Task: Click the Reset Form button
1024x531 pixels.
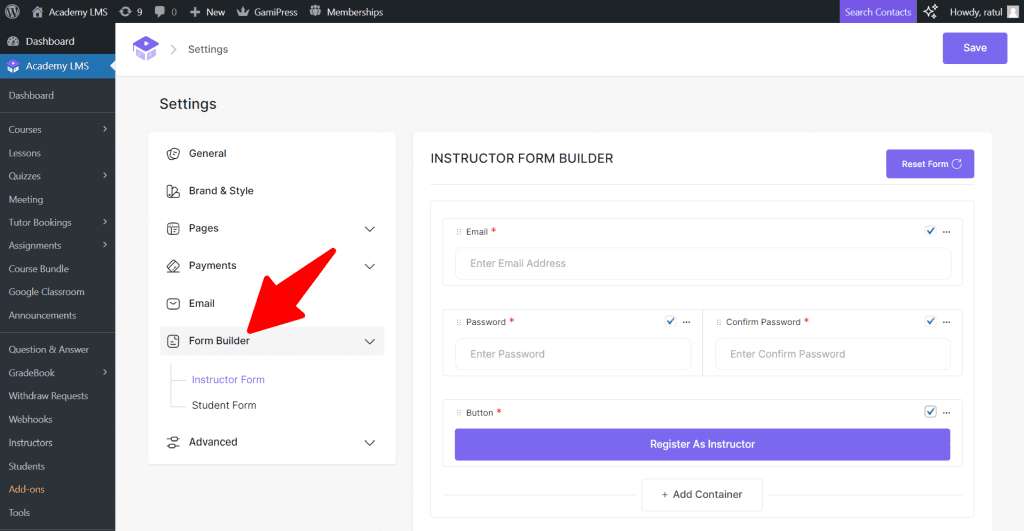Action: (930, 164)
